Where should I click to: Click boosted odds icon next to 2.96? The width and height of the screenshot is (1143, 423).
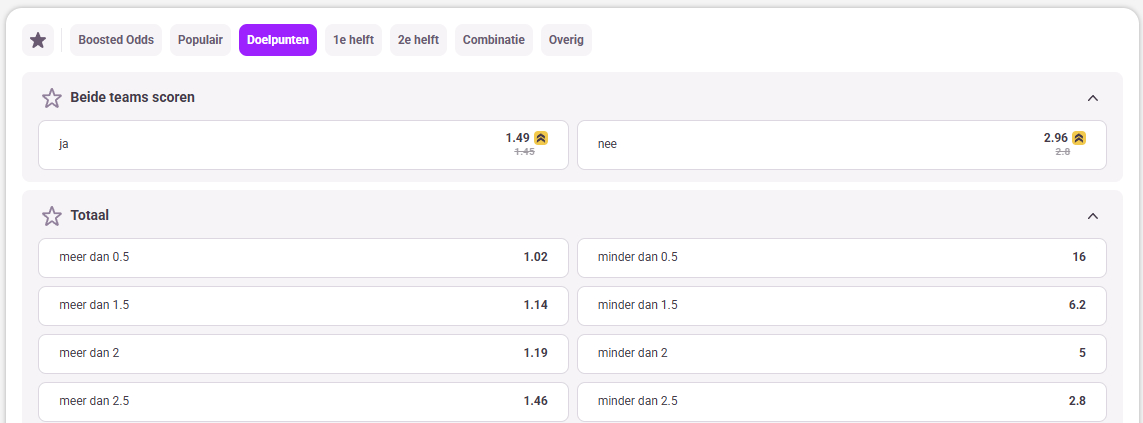pos(1080,138)
